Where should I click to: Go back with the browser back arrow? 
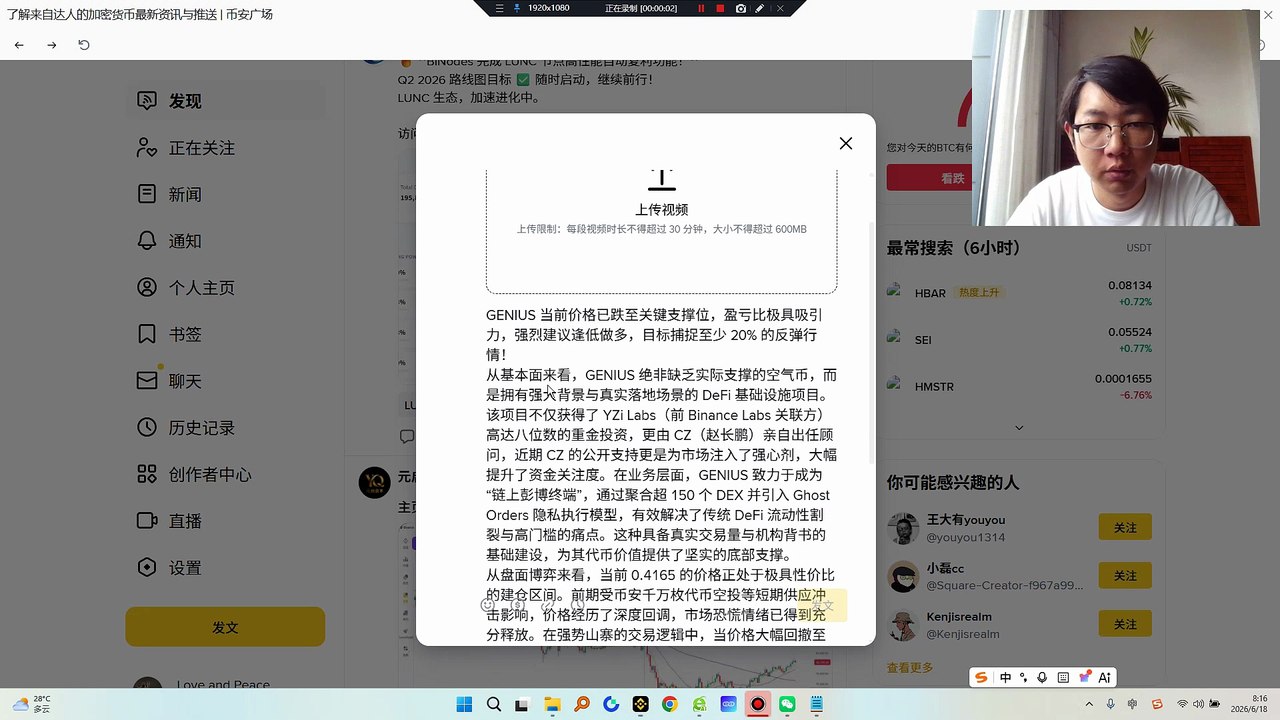click(19, 45)
